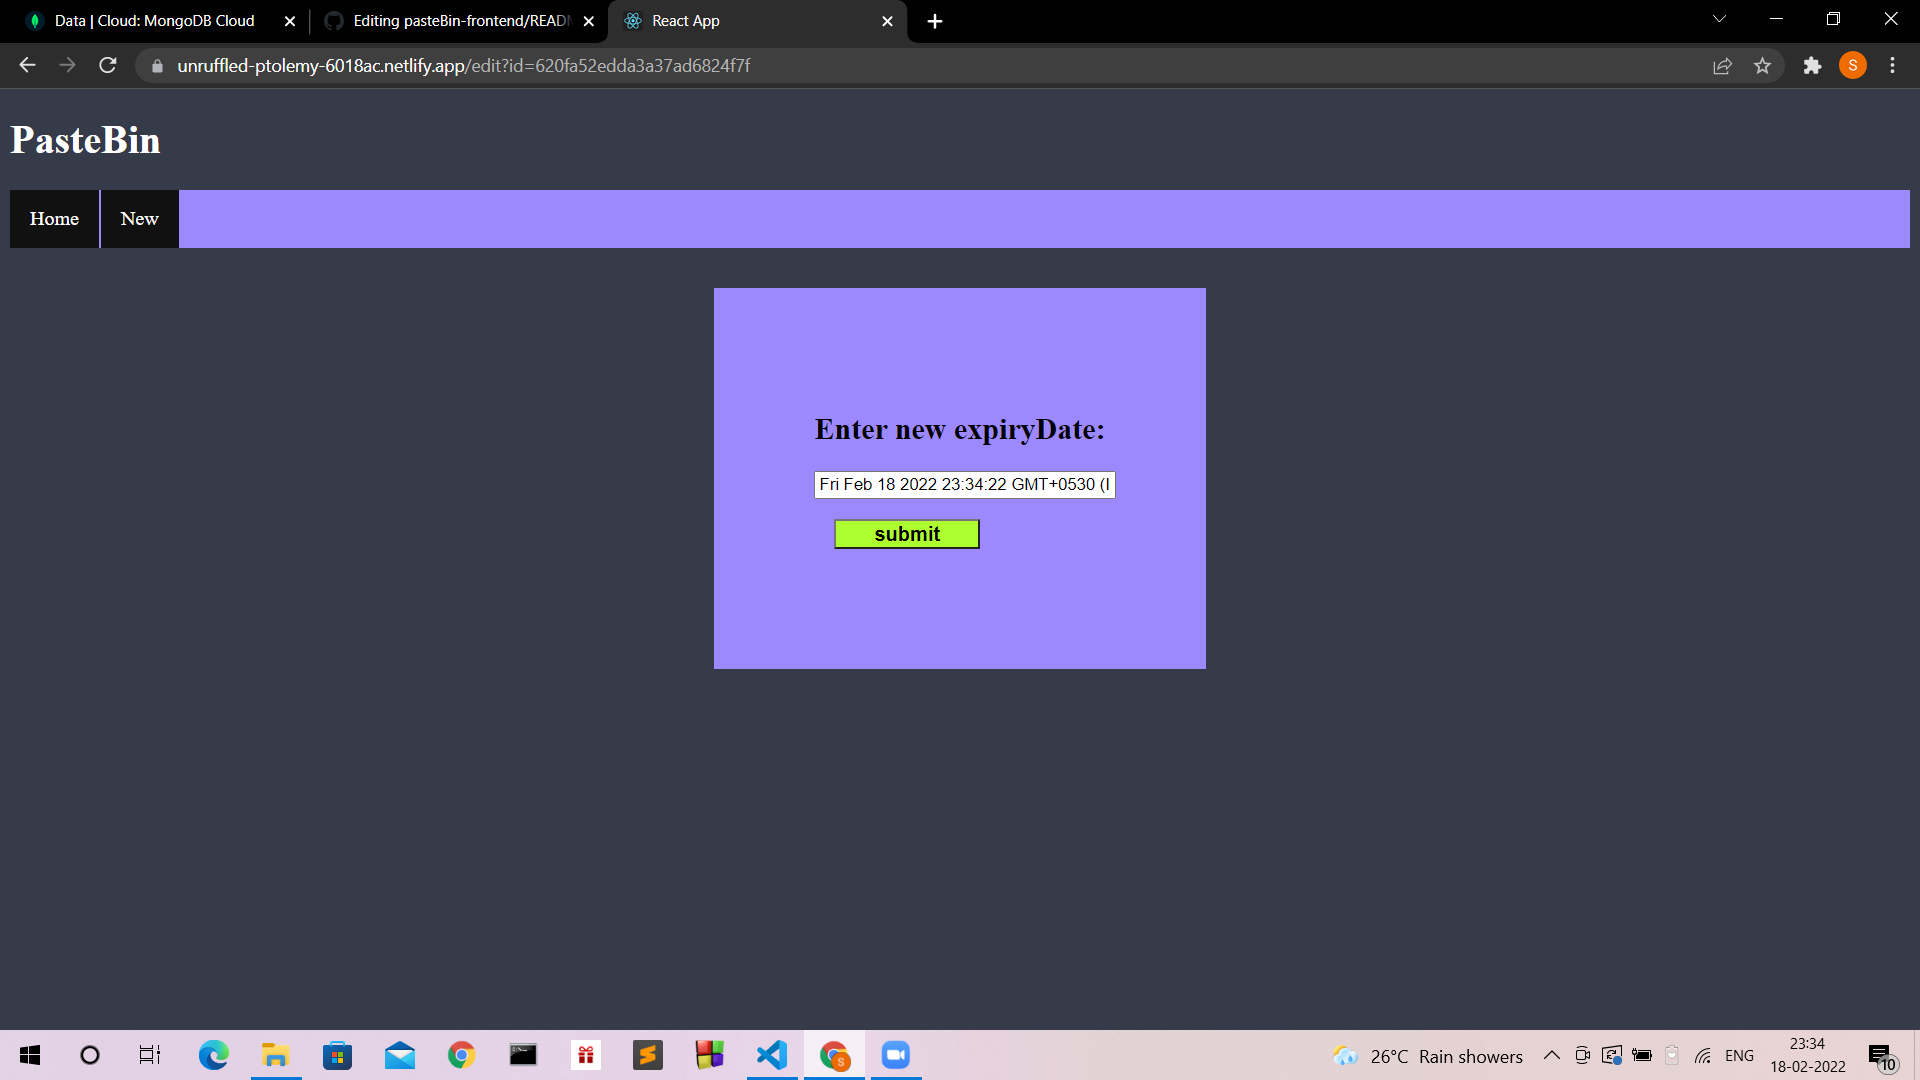
Task: Bookmark this page with the star icon
Action: [1764, 65]
